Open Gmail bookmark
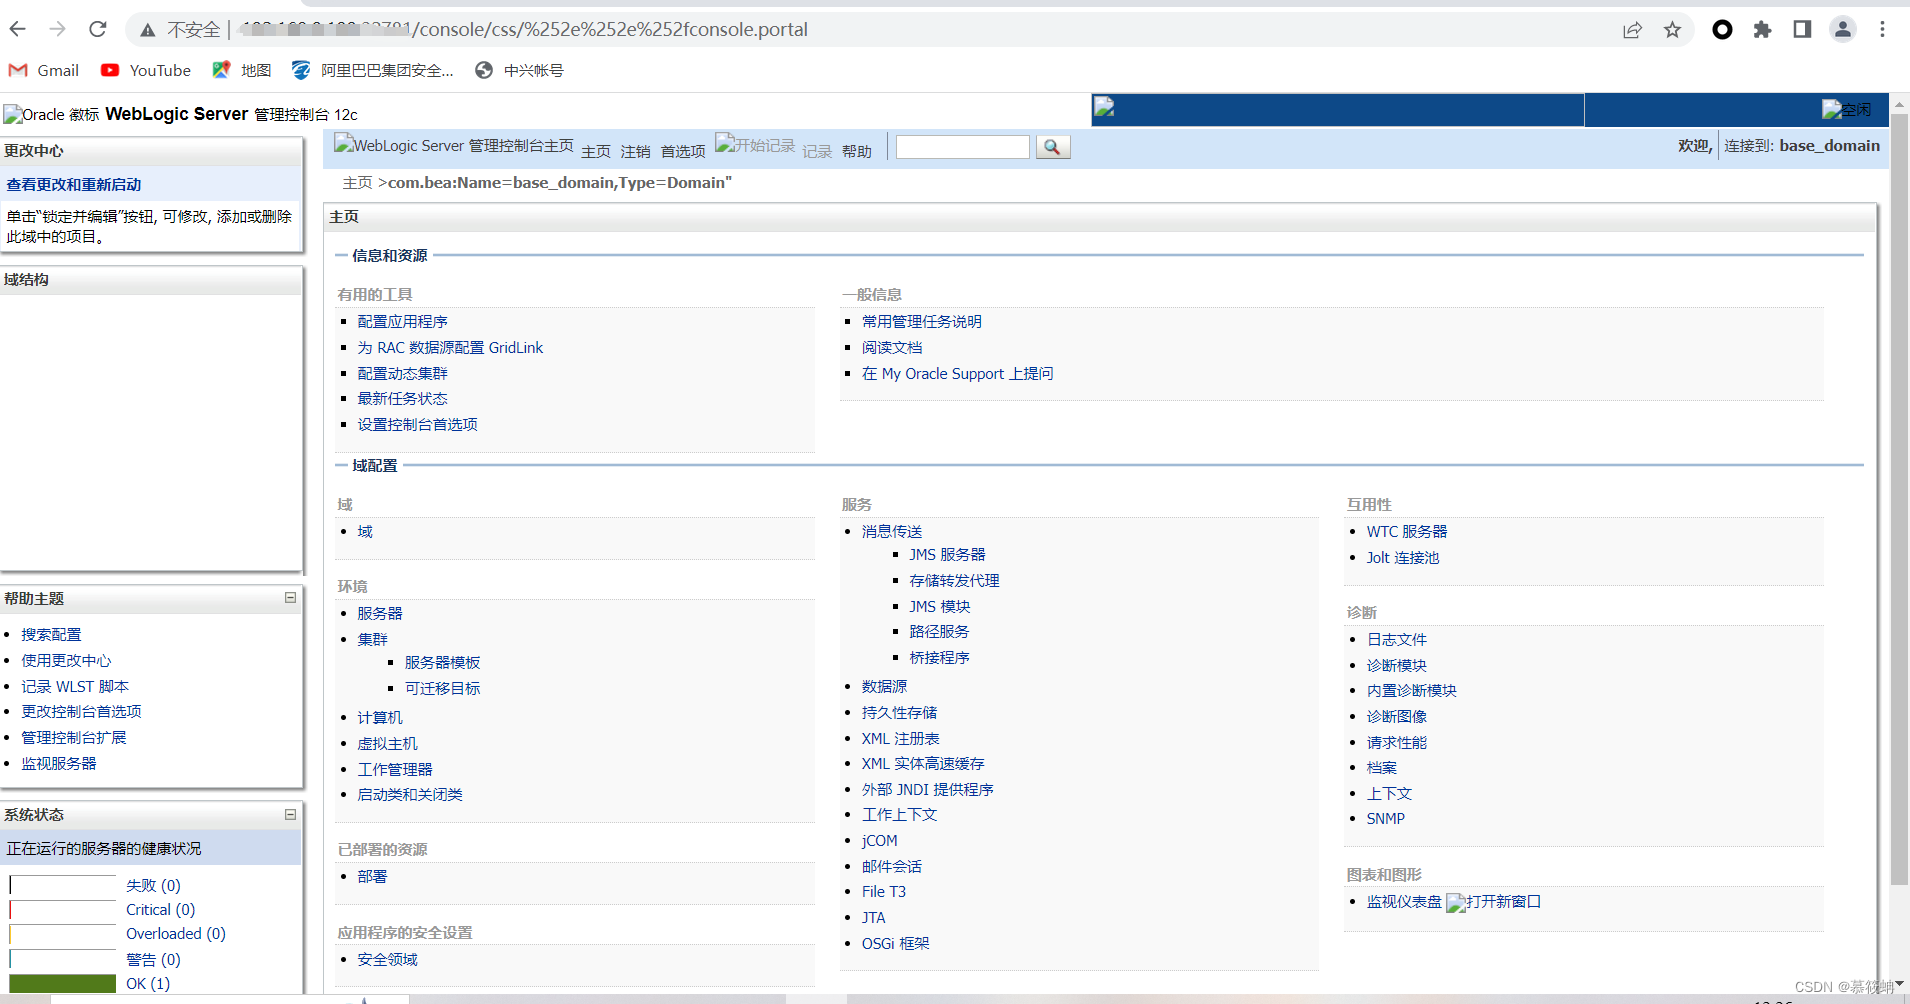Image resolution: width=1910 pixels, height=1004 pixels. click(x=44, y=70)
